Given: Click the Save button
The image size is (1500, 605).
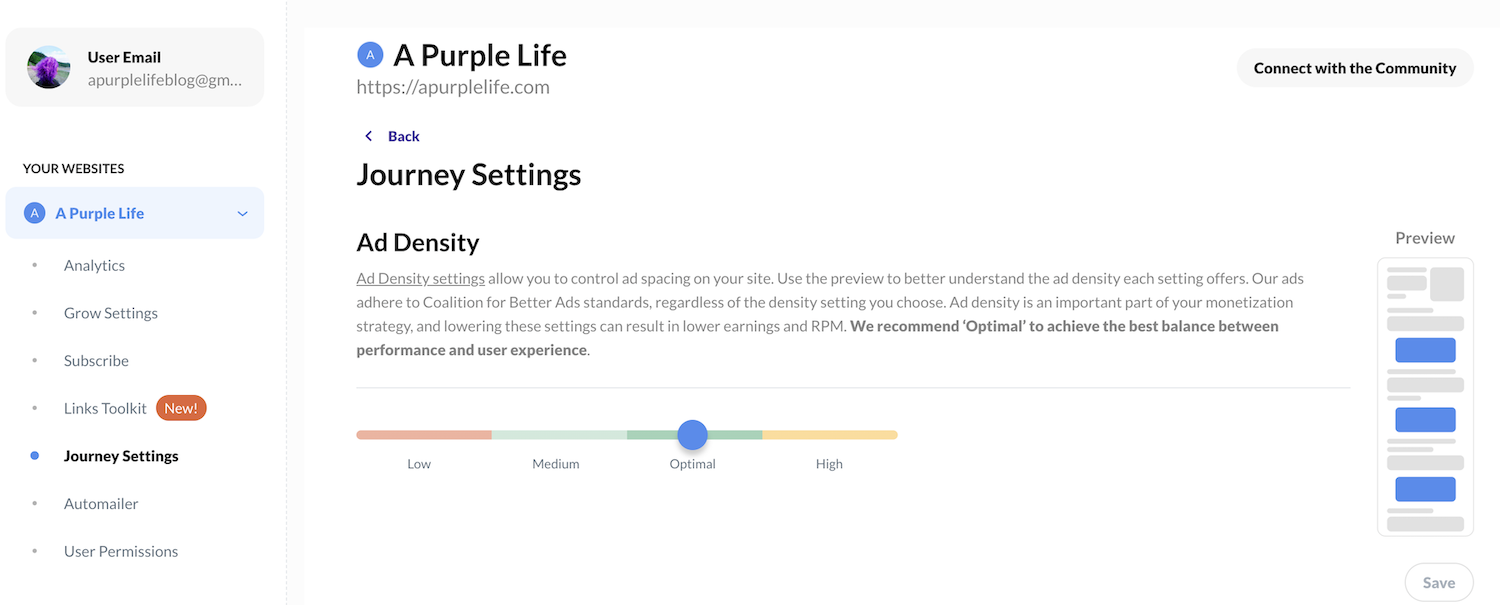Looking at the screenshot, I should point(1439,582).
